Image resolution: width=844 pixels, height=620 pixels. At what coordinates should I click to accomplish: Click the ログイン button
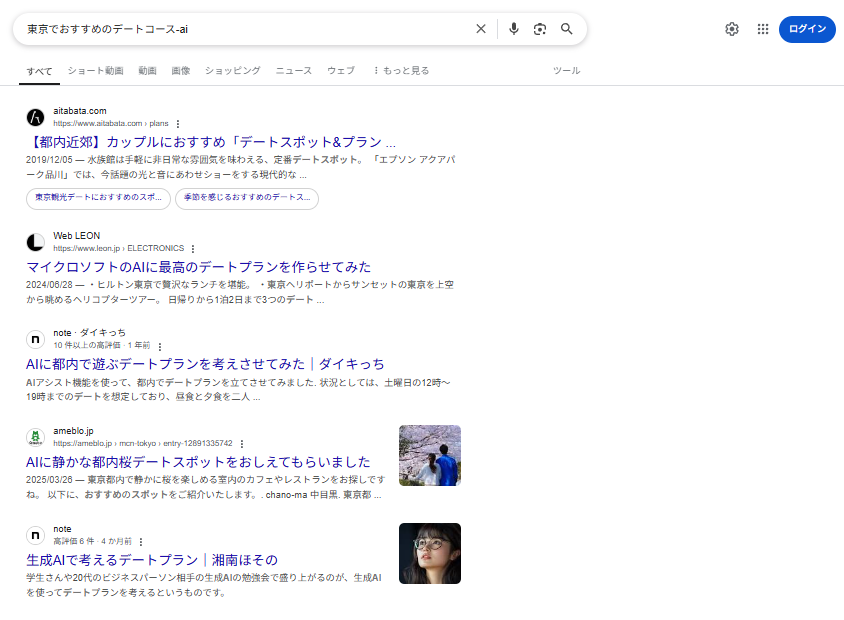pyautogui.click(x=807, y=29)
